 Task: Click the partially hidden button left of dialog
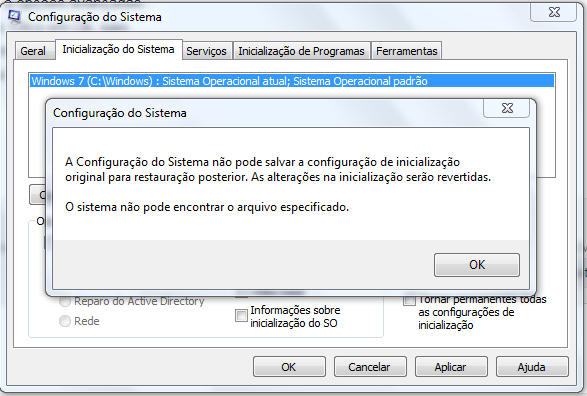pyautogui.click(x=37, y=195)
